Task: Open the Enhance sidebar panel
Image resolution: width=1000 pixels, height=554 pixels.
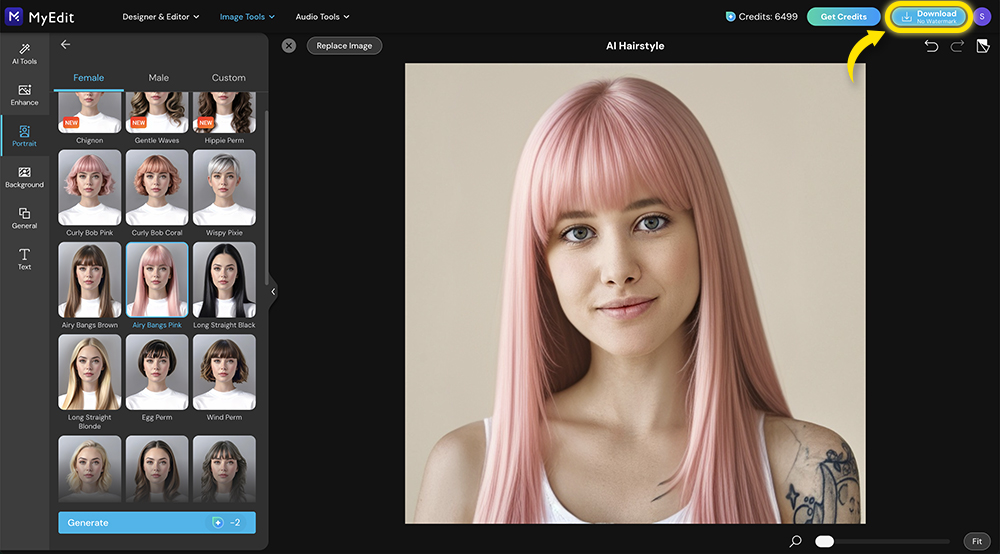Action: (x=24, y=95)
